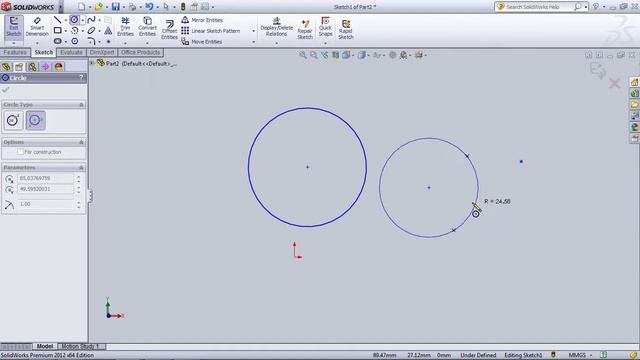This screenshot has width=640, height=360.
Task: Switch to the DimXpert tab
Action: (102, 52)
